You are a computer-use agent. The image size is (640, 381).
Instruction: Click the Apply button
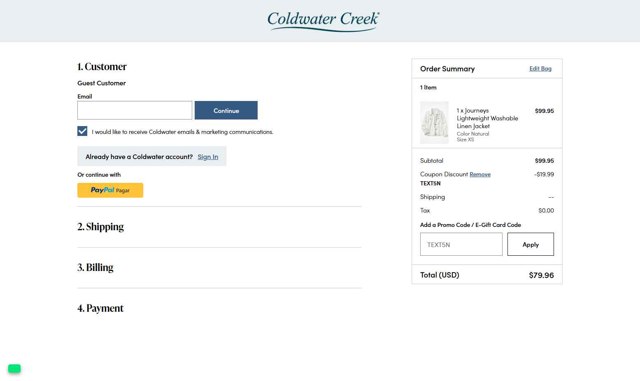[x=531, y=244]
